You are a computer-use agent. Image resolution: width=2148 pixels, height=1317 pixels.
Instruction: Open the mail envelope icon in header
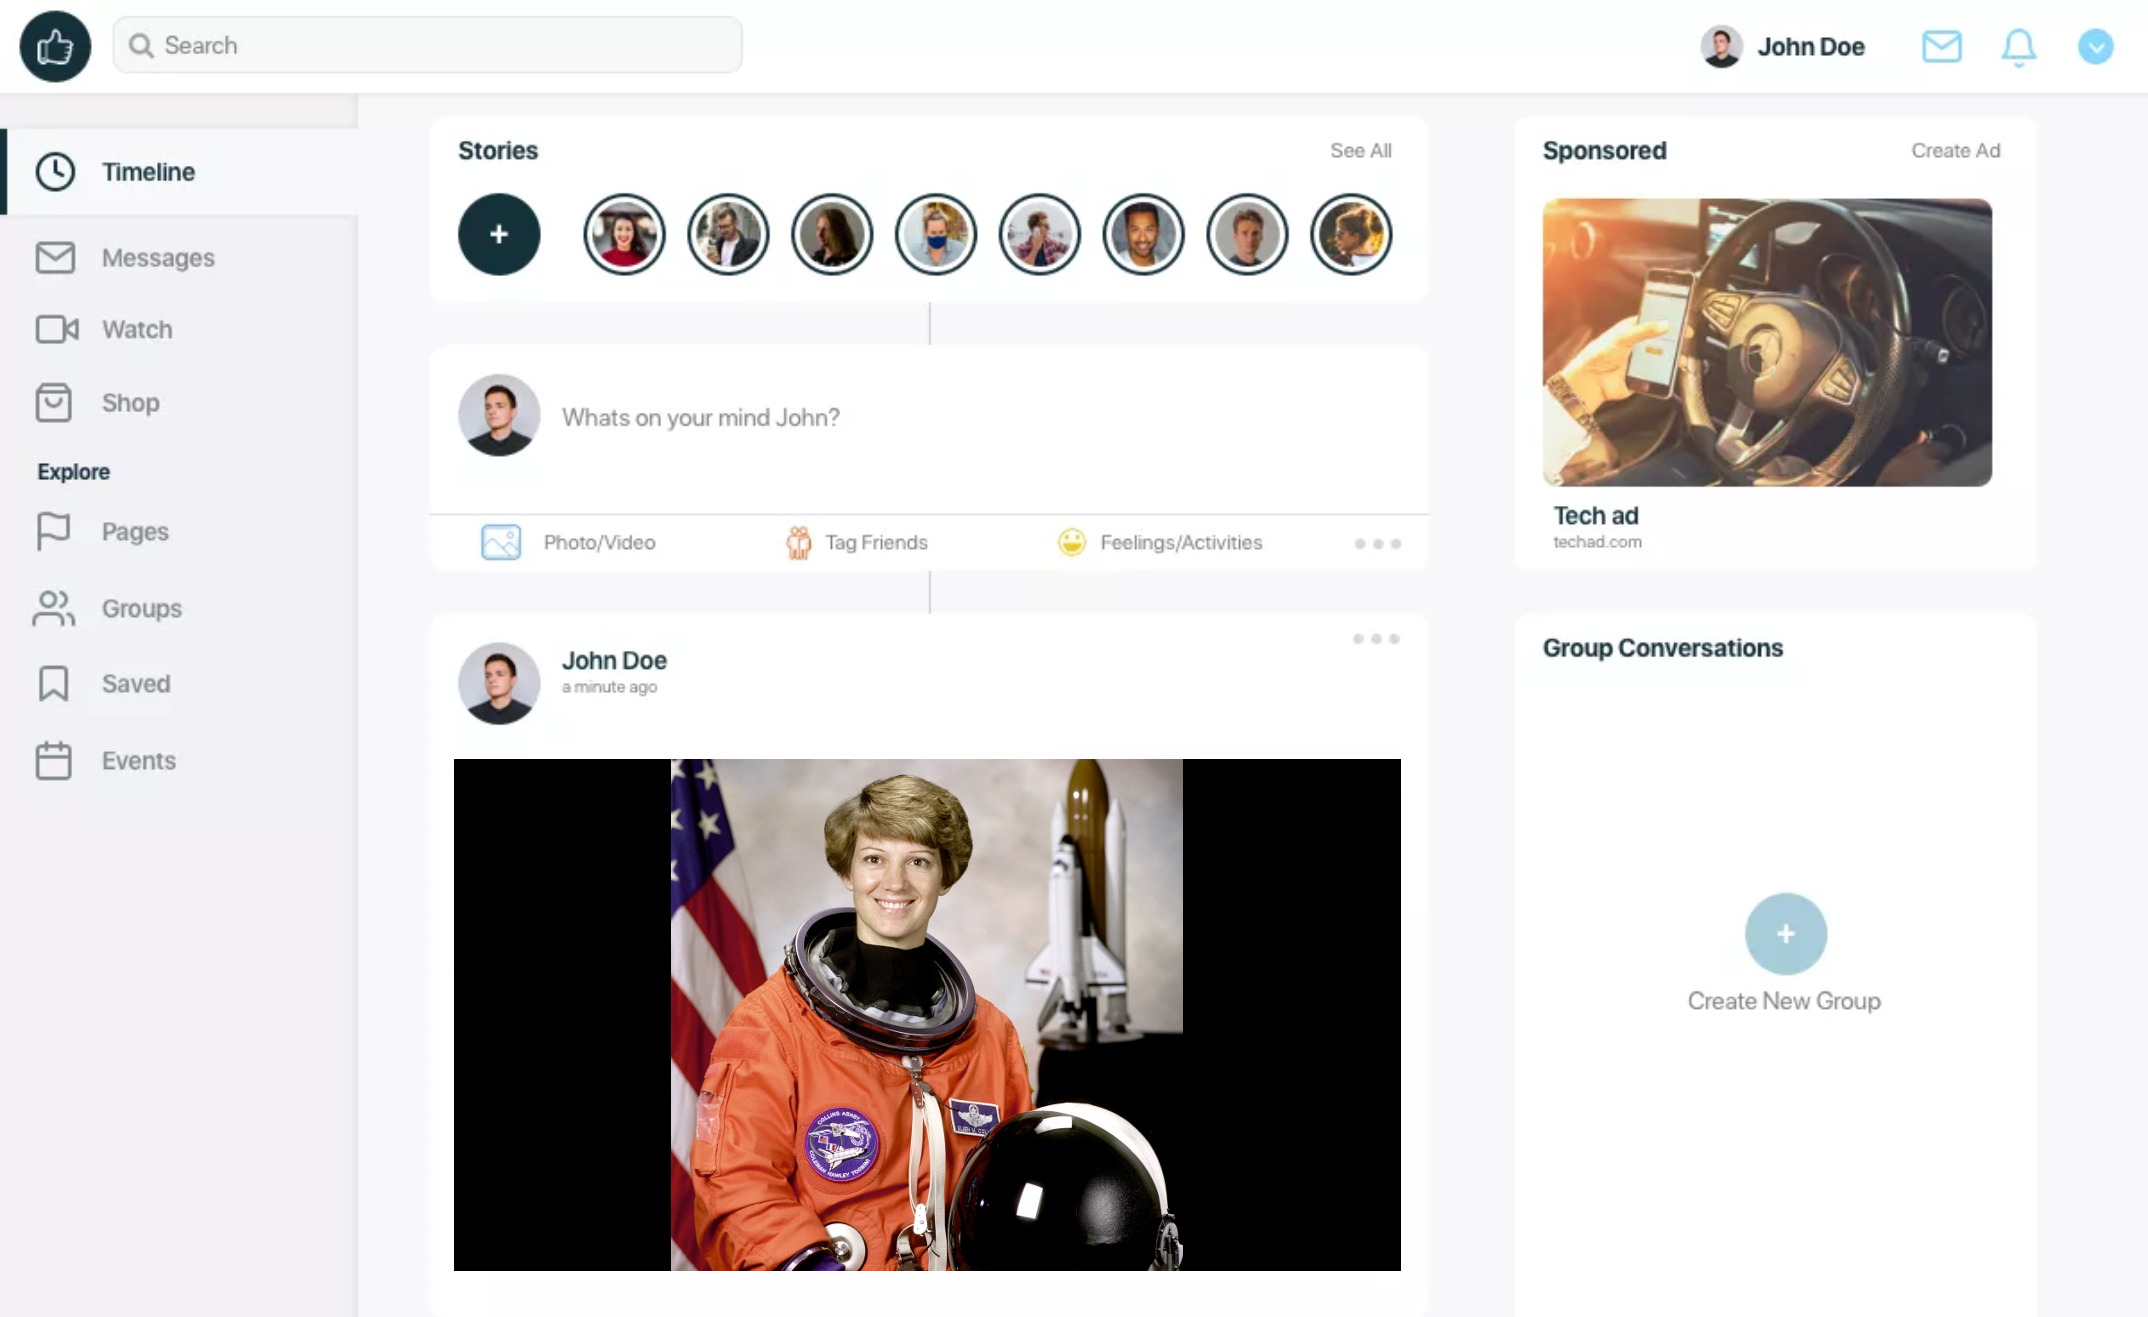coord(1941,46)
